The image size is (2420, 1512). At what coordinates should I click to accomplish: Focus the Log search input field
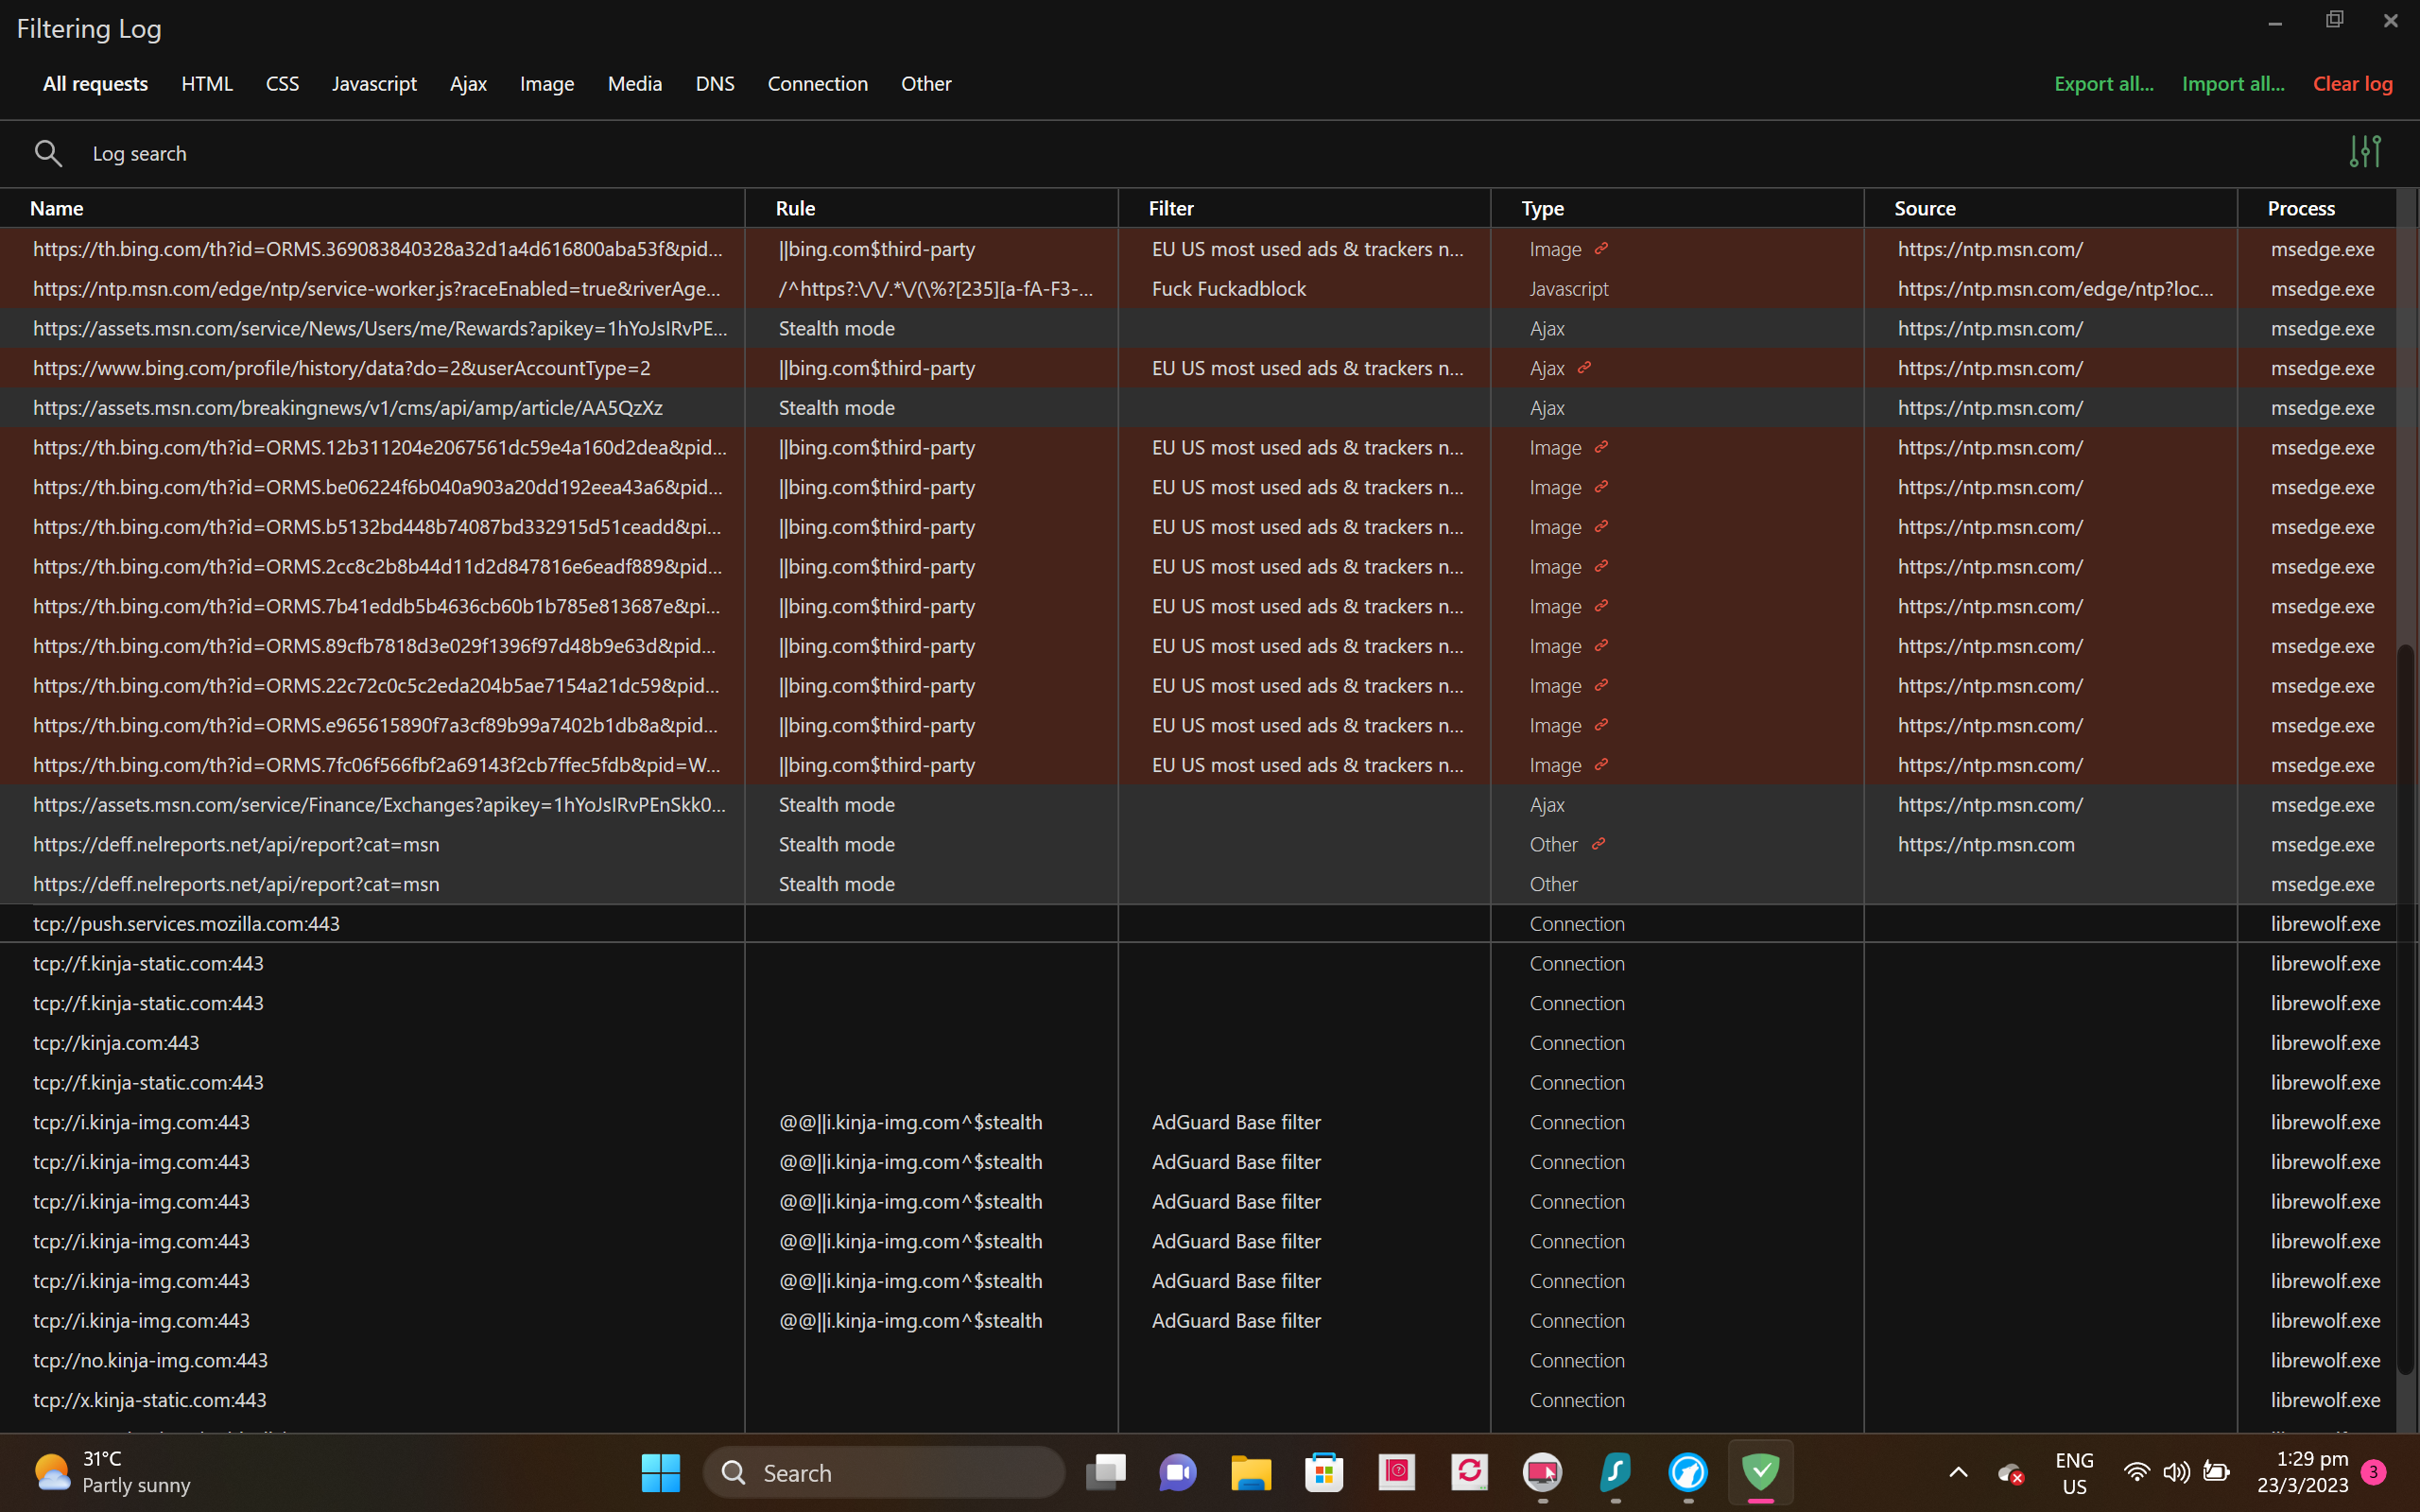pos(600,153)
